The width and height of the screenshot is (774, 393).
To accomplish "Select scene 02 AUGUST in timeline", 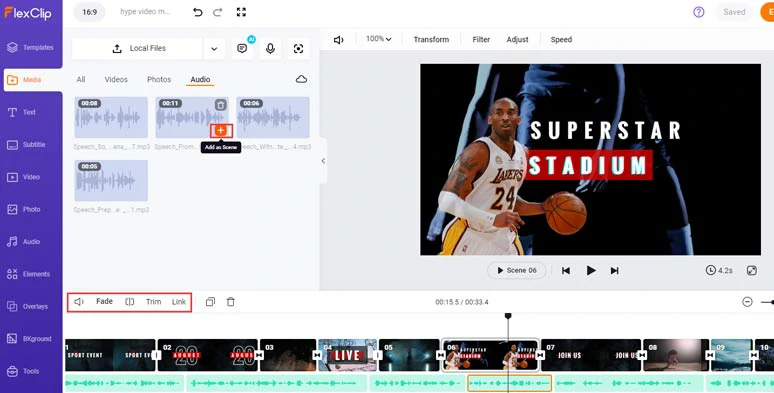I will (x=208, y=355).
